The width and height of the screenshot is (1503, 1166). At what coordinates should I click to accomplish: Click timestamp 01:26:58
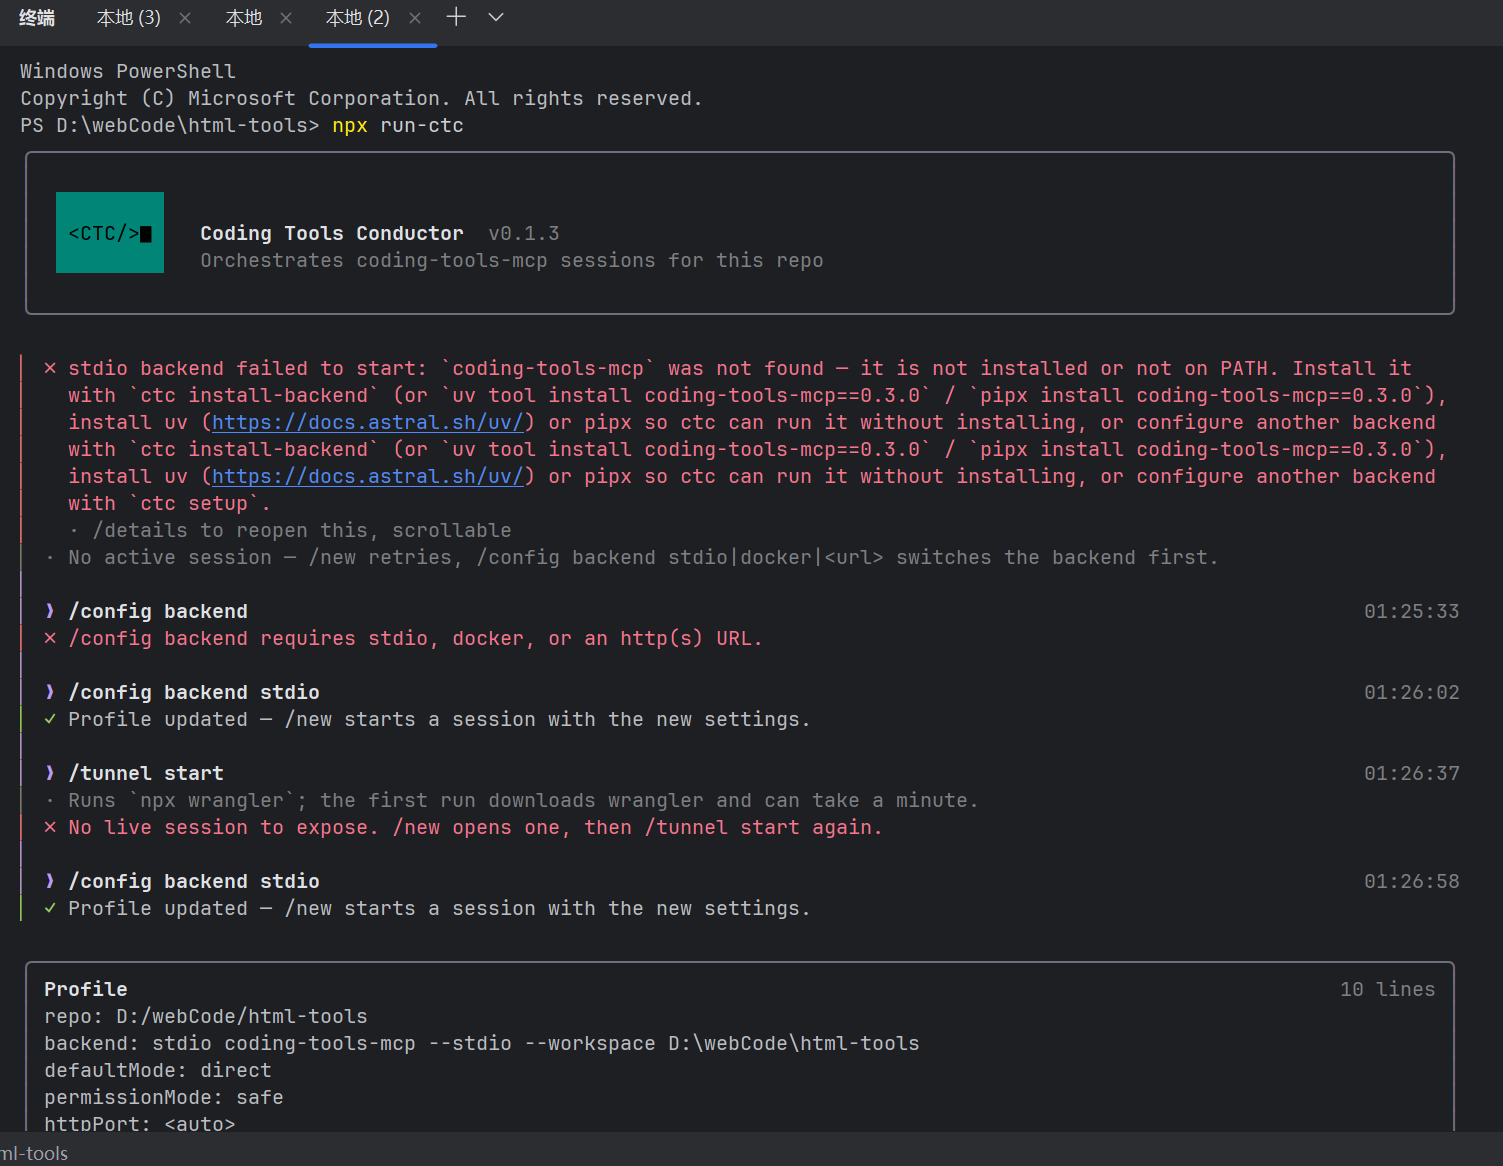tap(1412, 881)
